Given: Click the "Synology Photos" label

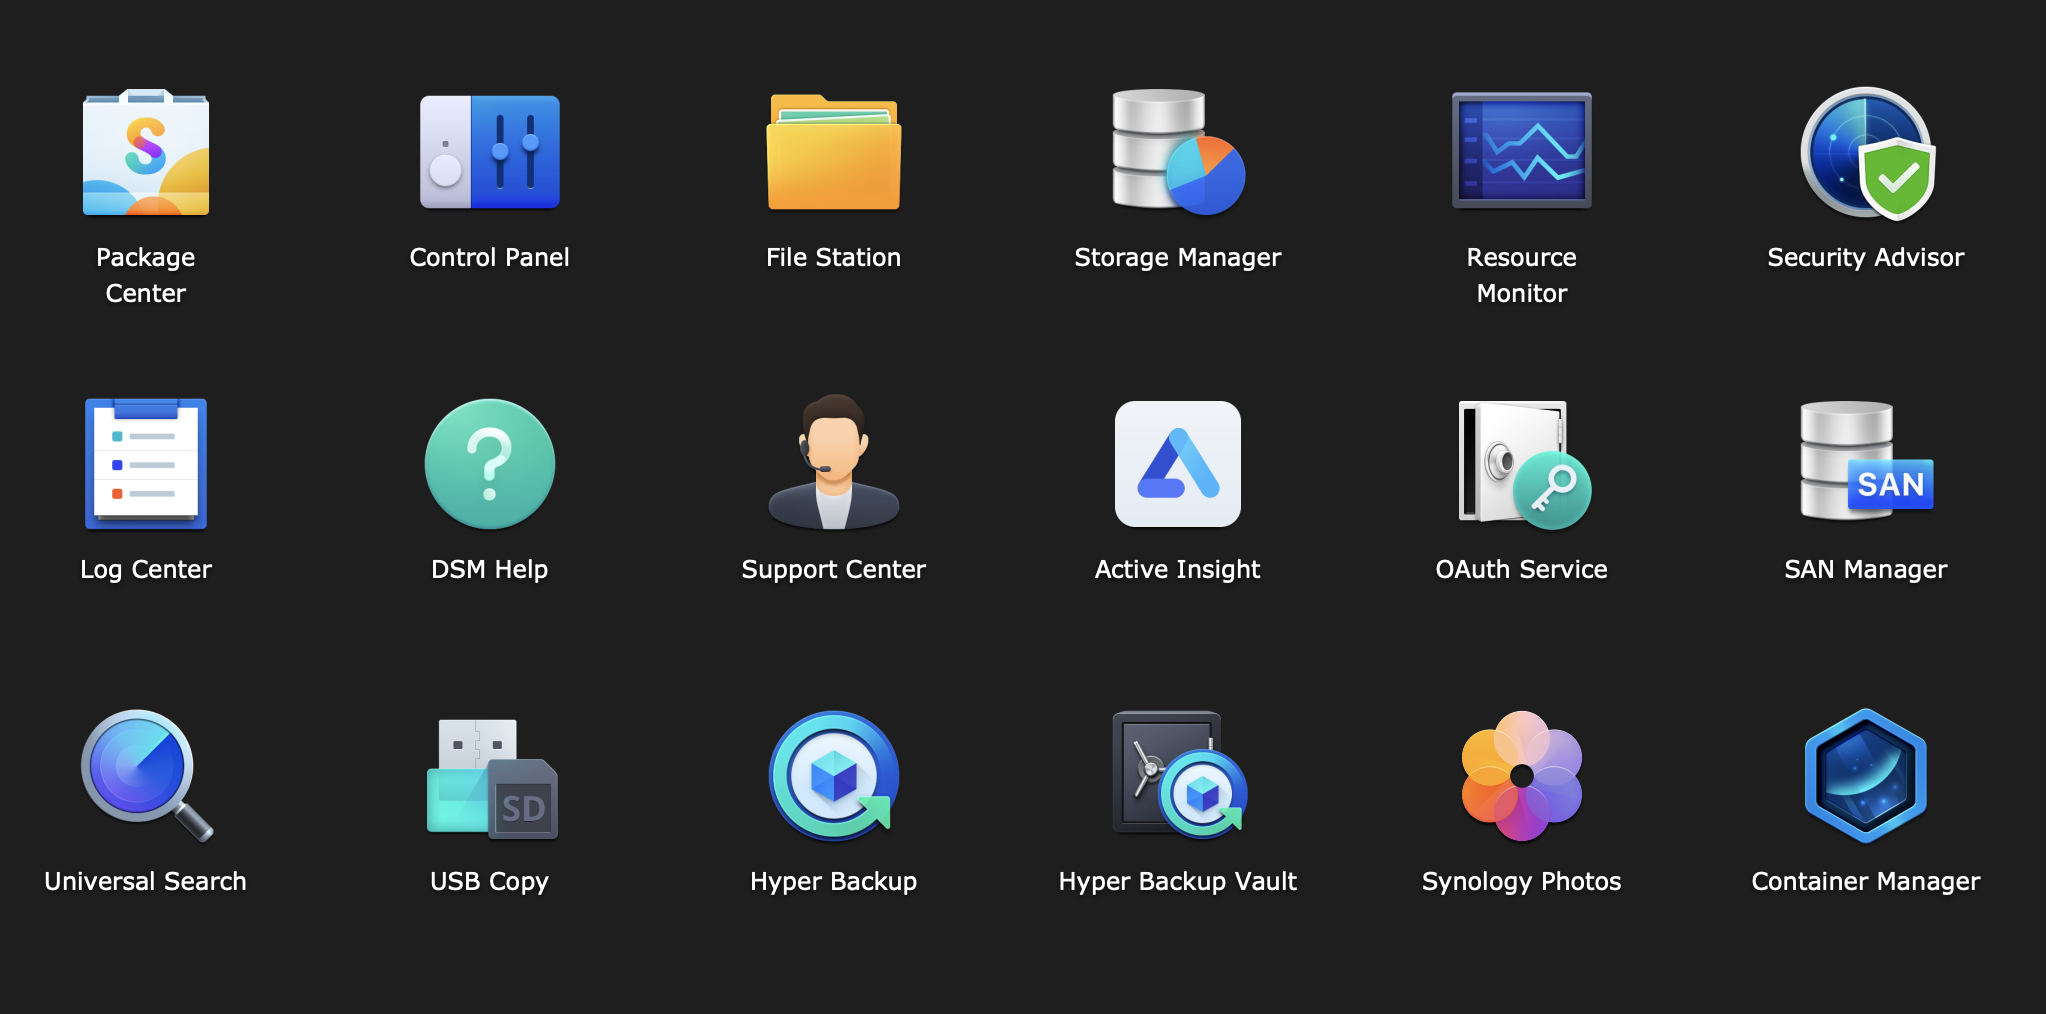Looking at the screenshot, I should (x=1522, y=882).
